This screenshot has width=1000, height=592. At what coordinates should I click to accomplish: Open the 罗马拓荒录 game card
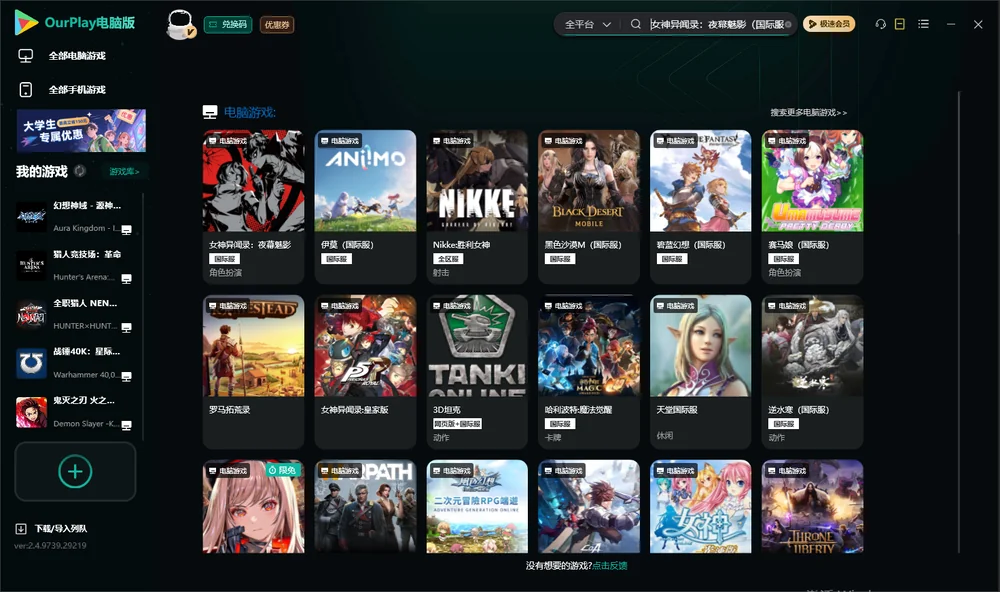(x=253, y=372)
